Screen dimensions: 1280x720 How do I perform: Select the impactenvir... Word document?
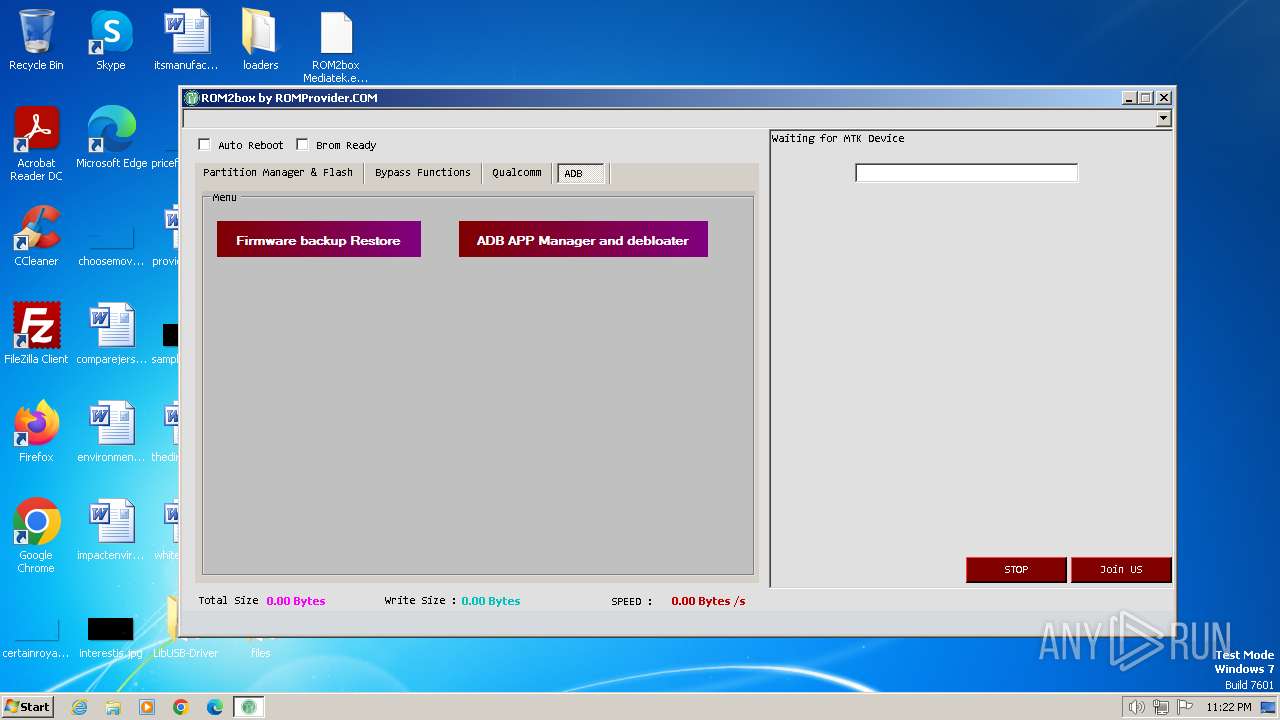click(x=111, y=529)
